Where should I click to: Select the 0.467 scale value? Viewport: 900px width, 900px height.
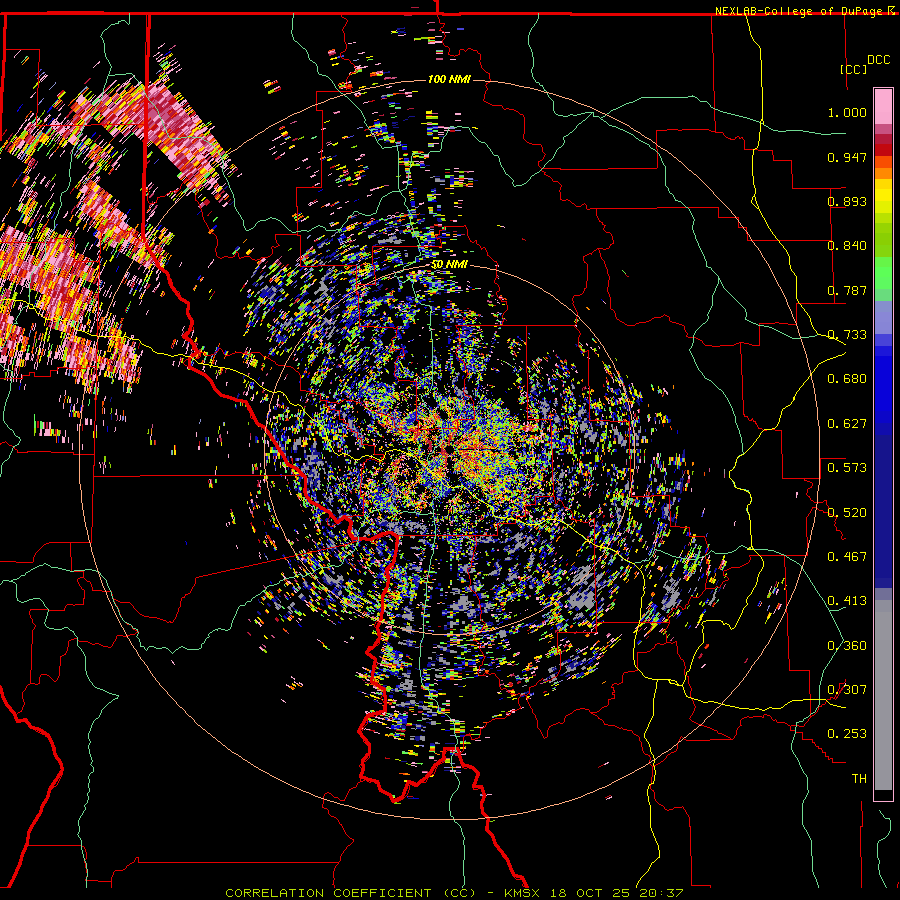coord(847,557)
